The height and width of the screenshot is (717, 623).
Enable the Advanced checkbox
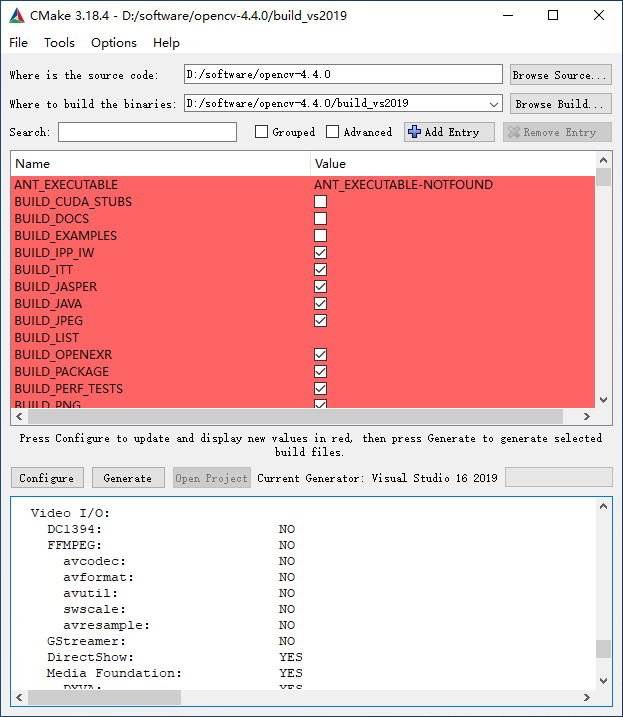click(333, 132)
